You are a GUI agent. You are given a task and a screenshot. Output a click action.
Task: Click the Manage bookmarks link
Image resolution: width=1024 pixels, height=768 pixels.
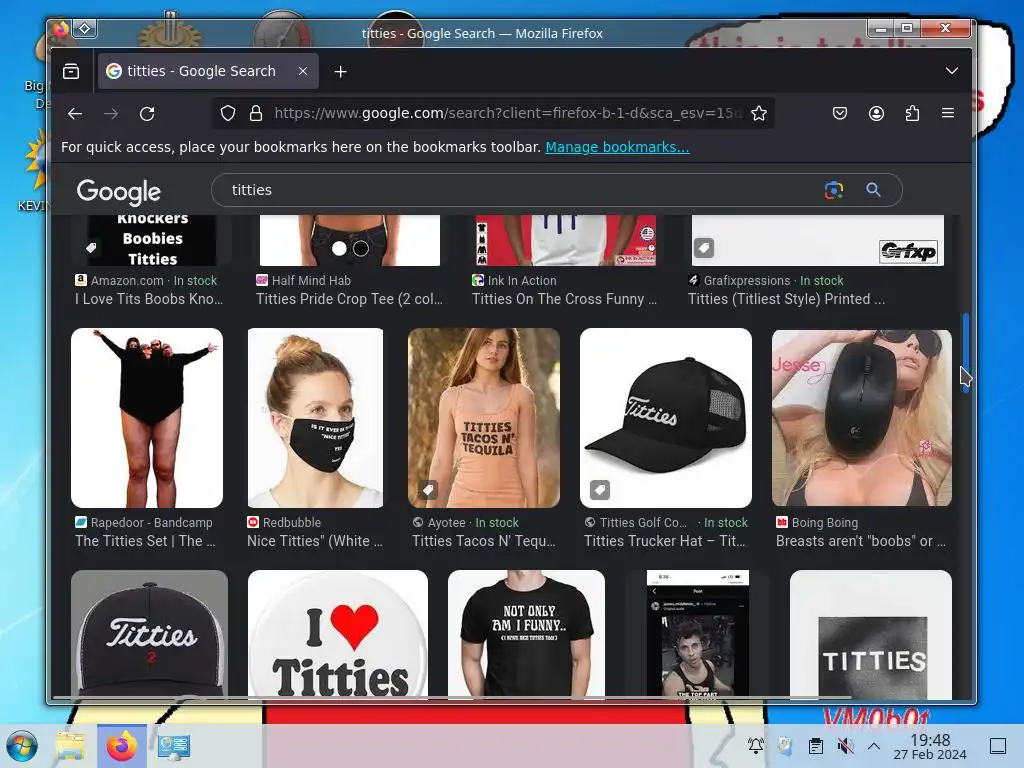(x=617, y=147)
